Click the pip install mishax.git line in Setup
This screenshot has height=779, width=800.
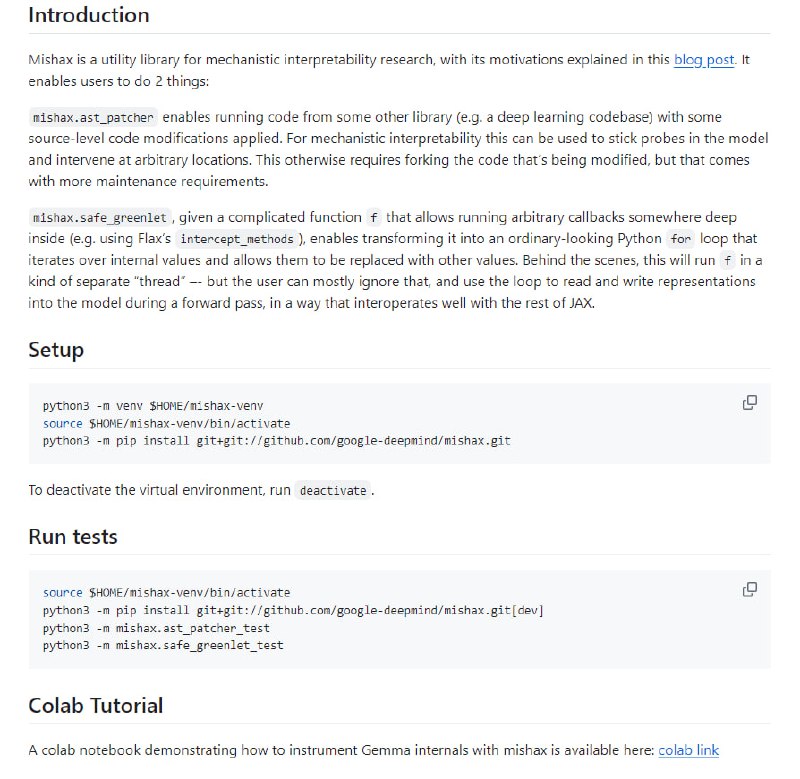(x=276, y=440)
